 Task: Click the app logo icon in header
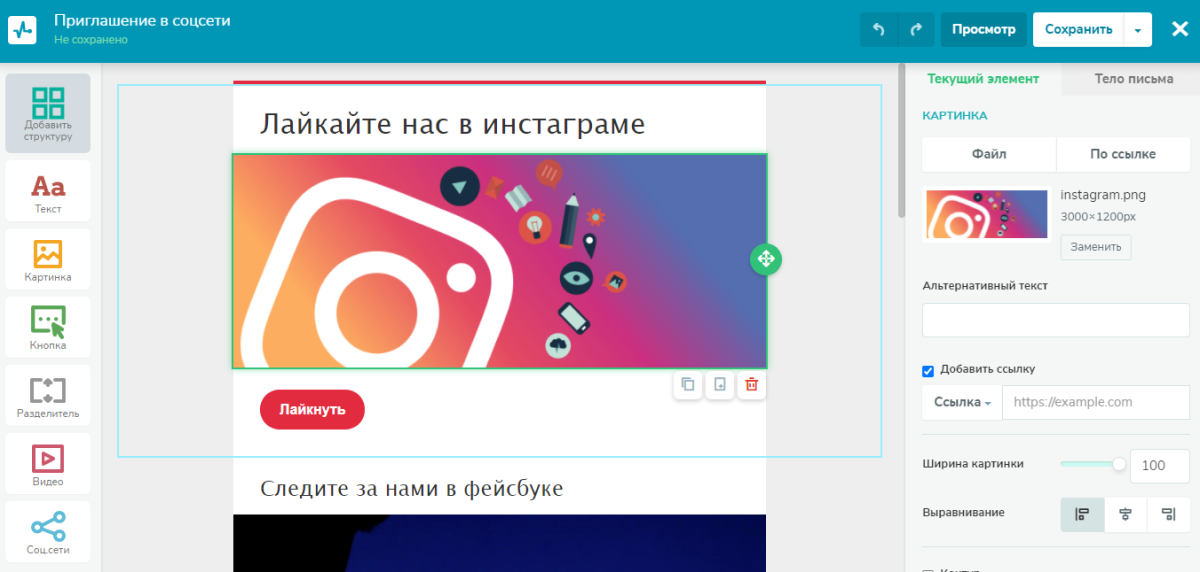pyautogui.click(x=22, y=29)
